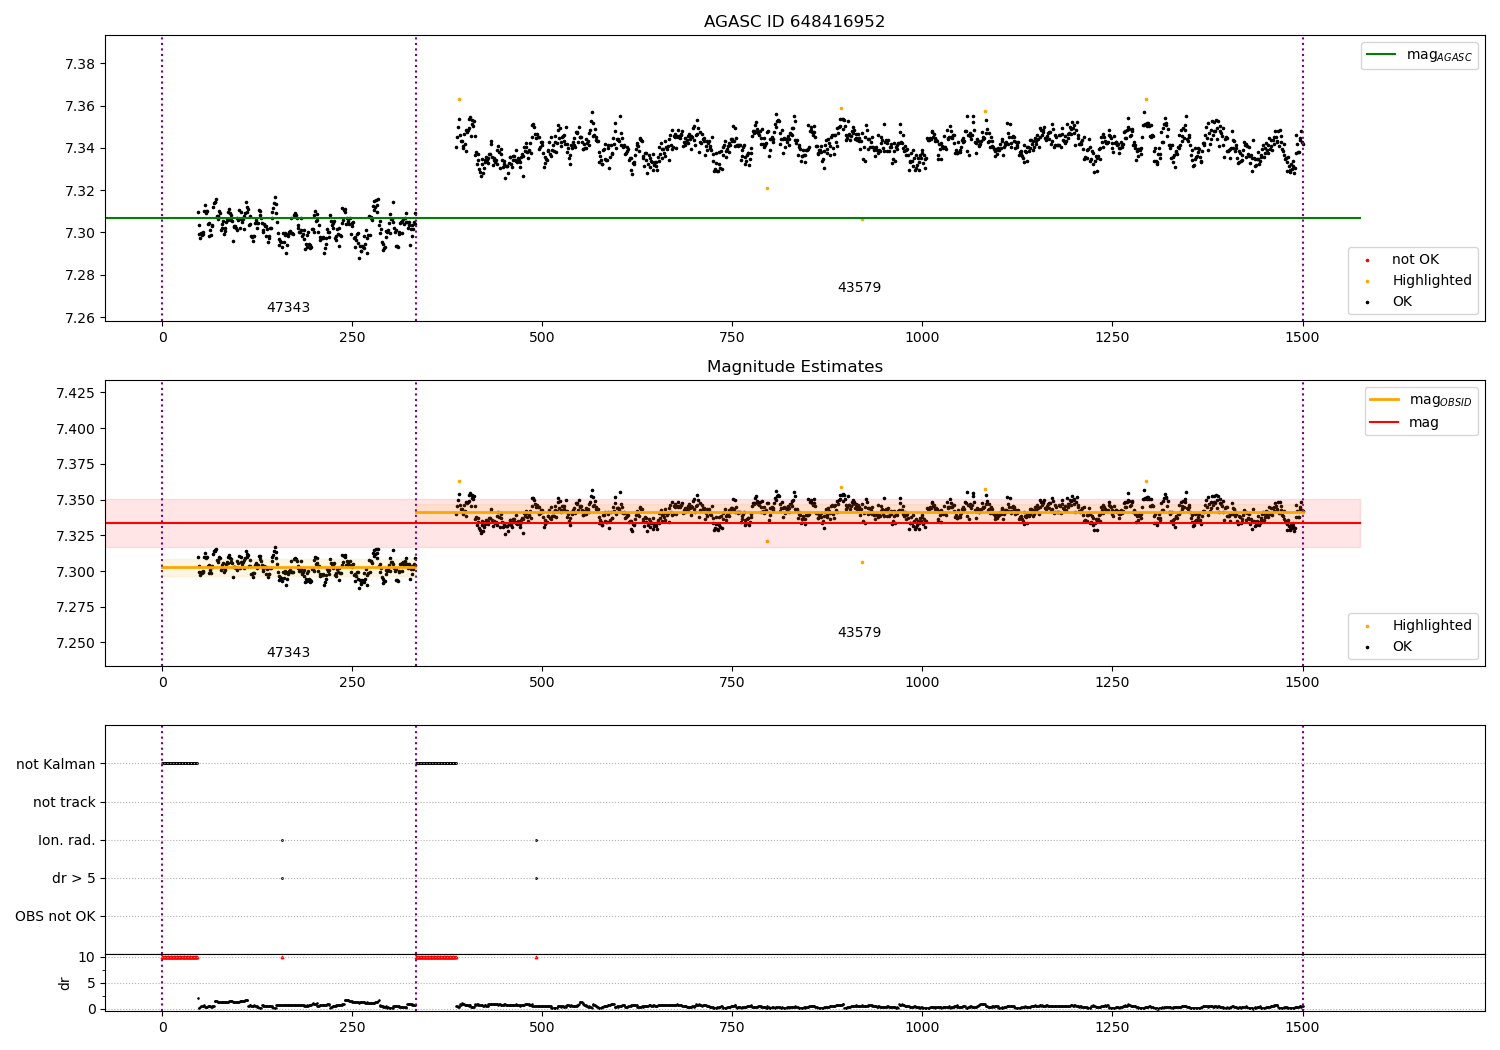Click 'not OK' legend entry in top plot

(1415, 260)
